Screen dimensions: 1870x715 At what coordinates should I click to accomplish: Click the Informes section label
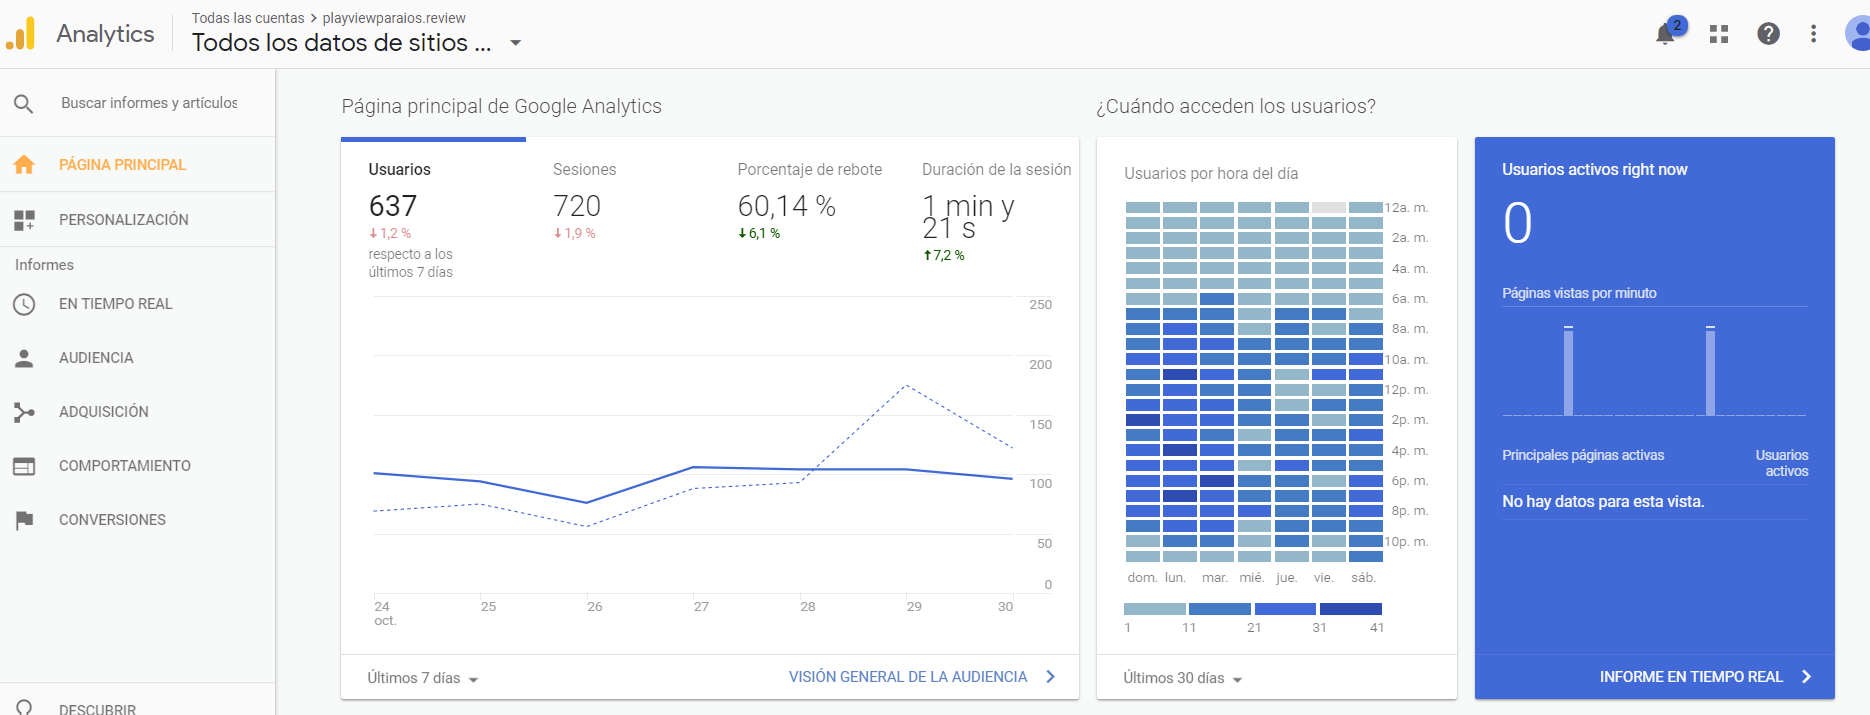tap(44, 265)
